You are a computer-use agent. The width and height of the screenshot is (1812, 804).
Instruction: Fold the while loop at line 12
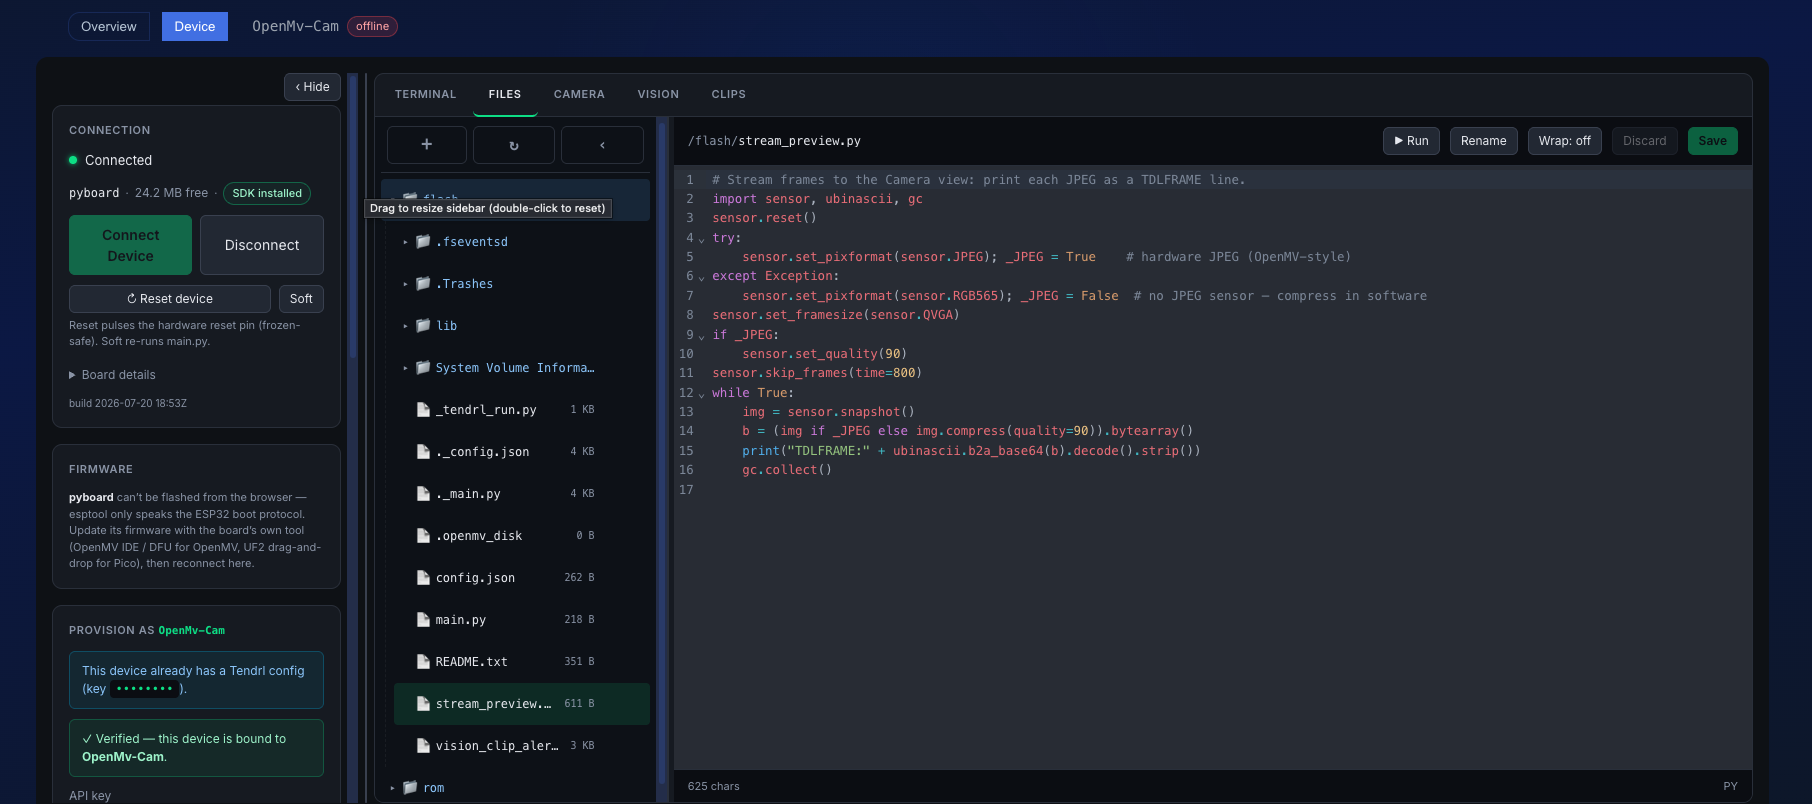coord(701,394)
